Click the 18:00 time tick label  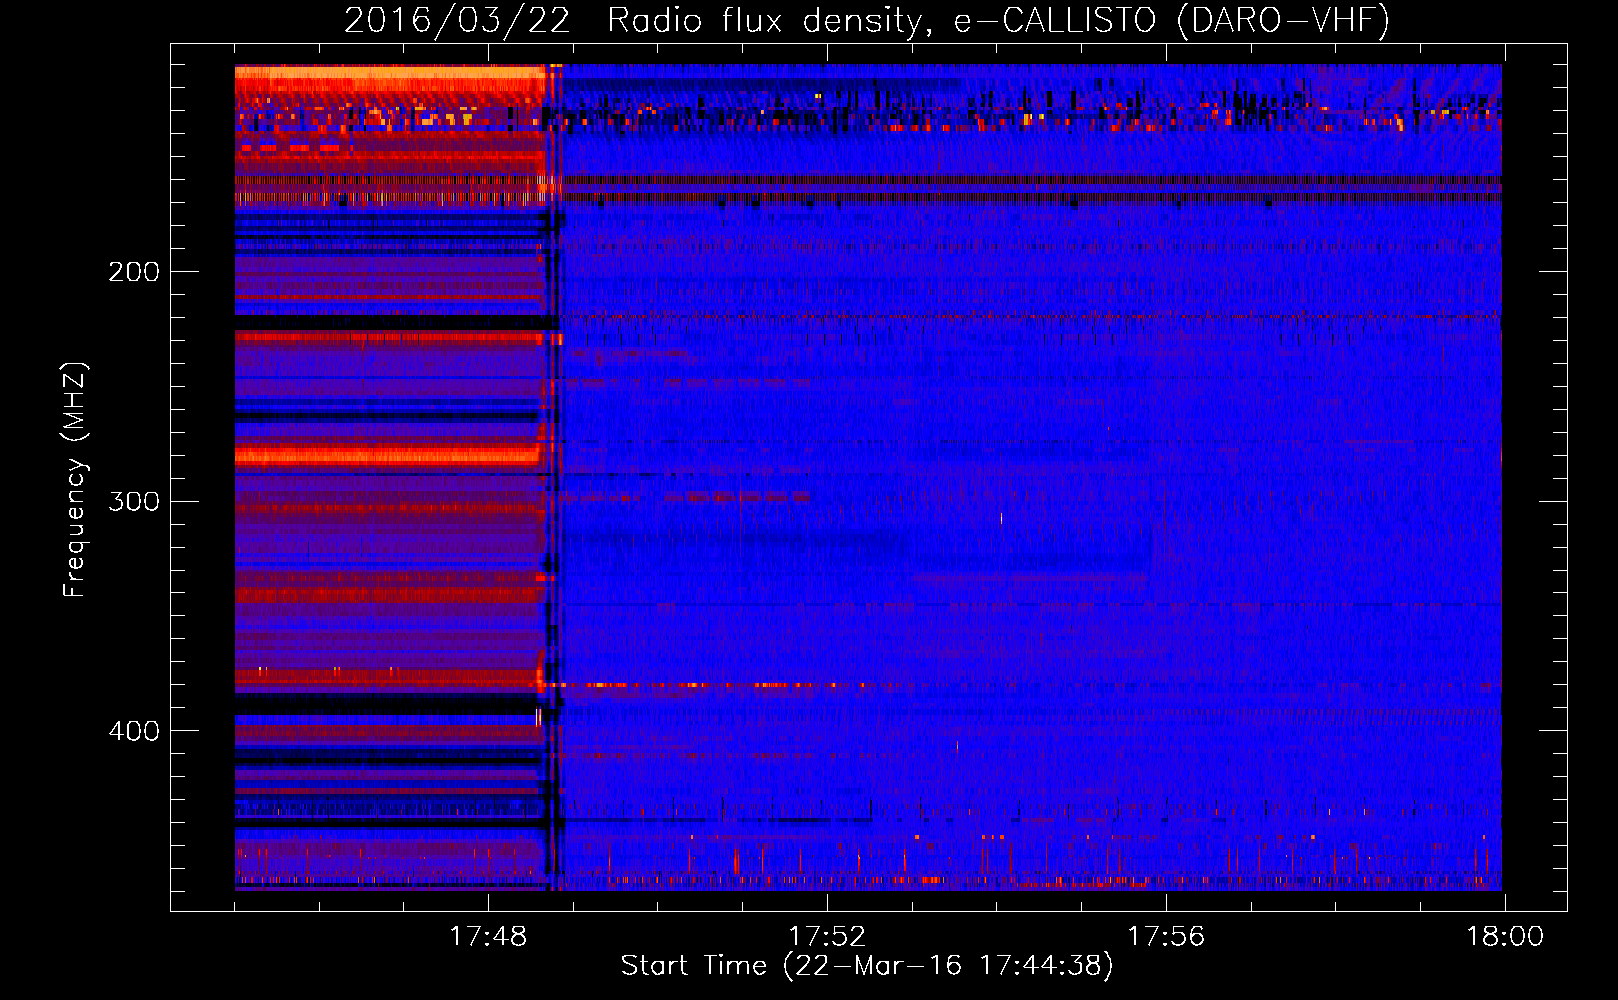[x=1505, y=936]
